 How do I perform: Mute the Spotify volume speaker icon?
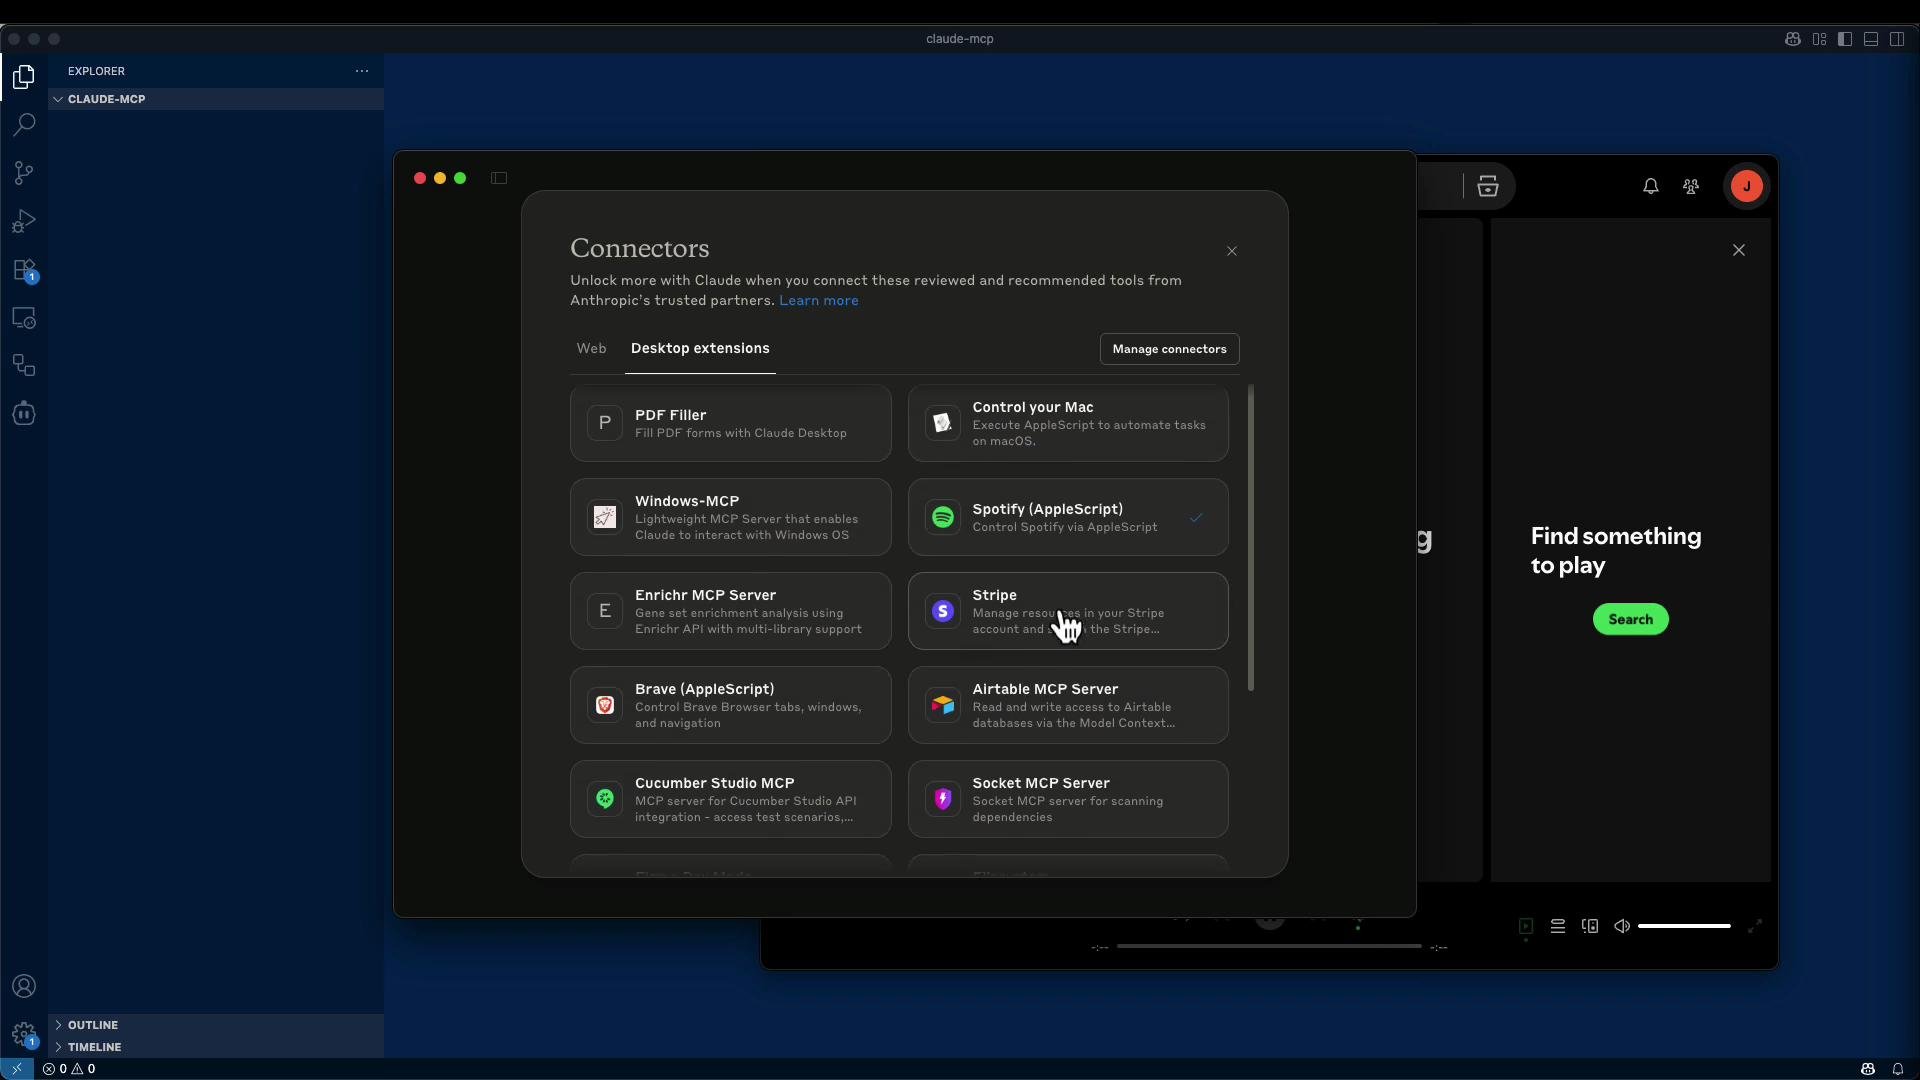(x=1622, y=926)
